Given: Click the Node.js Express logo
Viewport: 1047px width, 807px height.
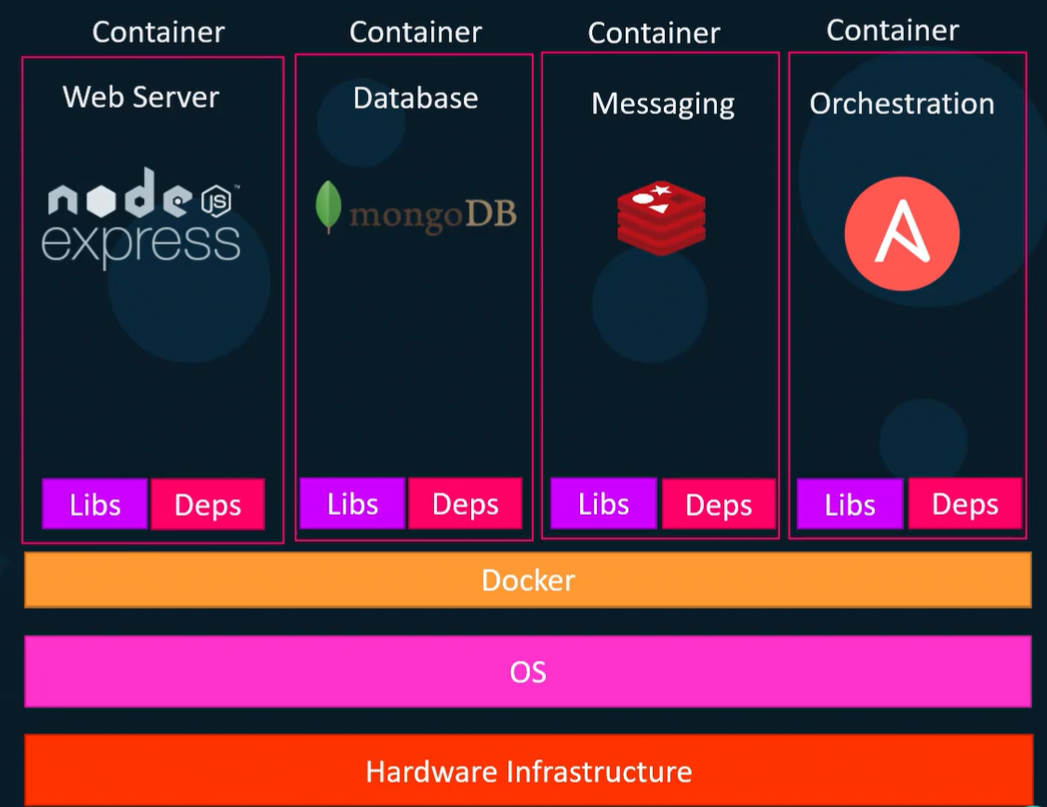Looking at the screenshot, I should (141, 218).
